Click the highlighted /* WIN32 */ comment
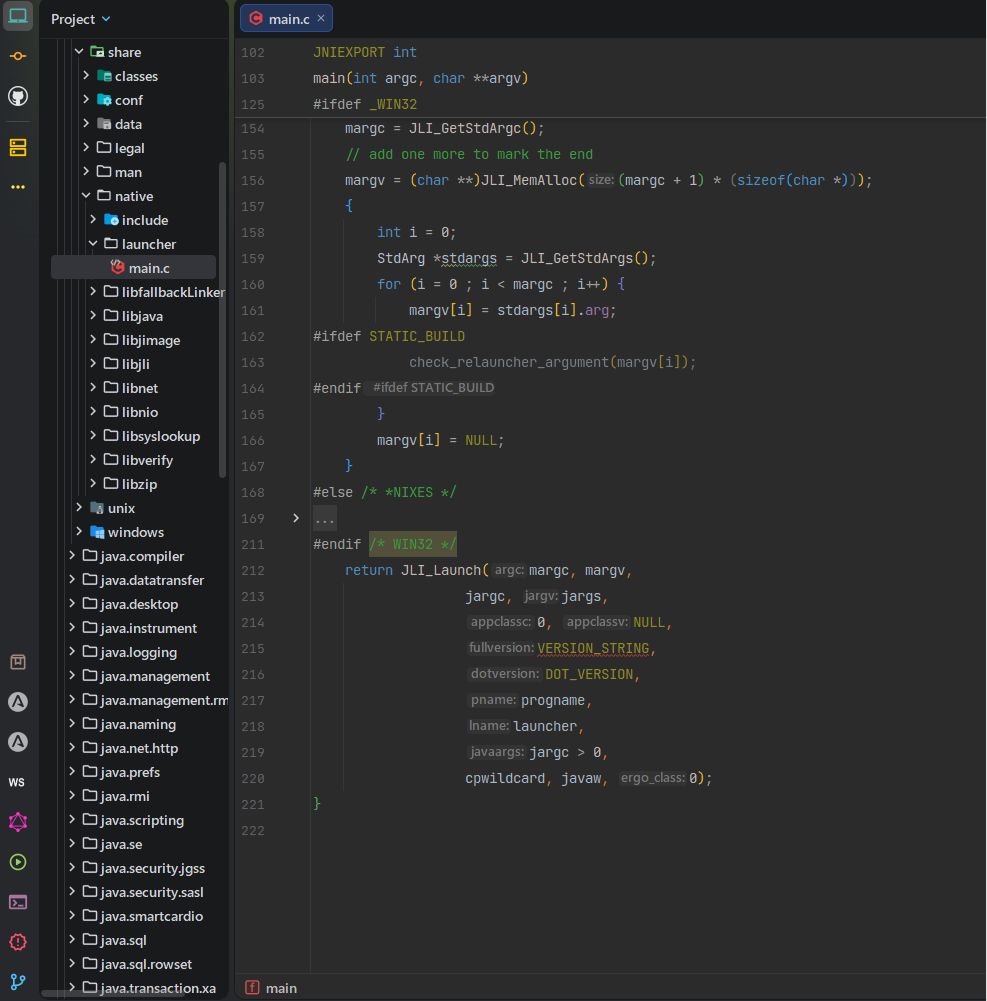Image resolution: width=987 pixels, height=1001 pixels. tap(412, 545)
